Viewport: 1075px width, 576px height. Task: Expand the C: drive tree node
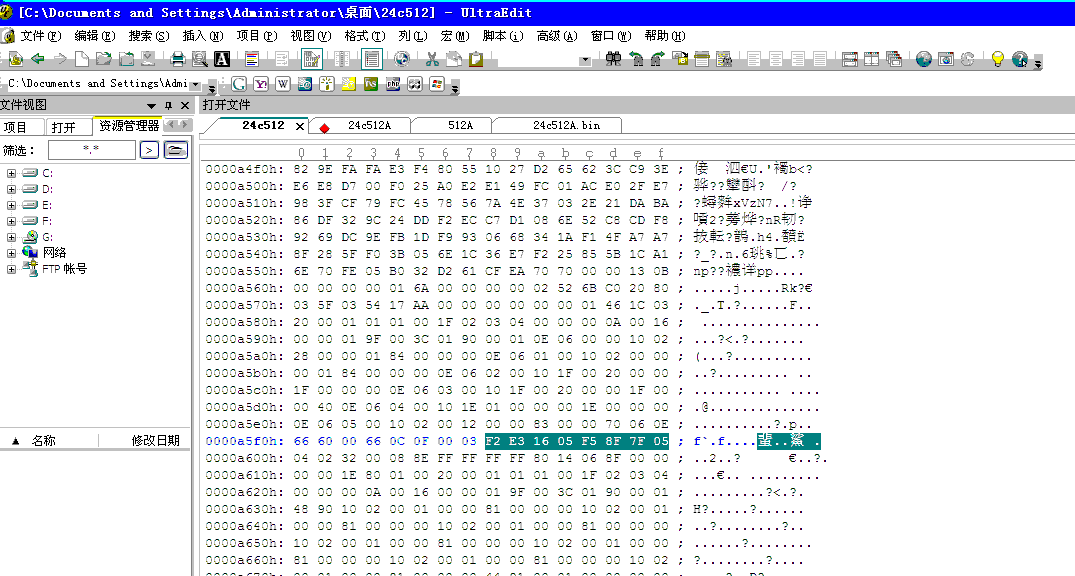pos(12,173)
